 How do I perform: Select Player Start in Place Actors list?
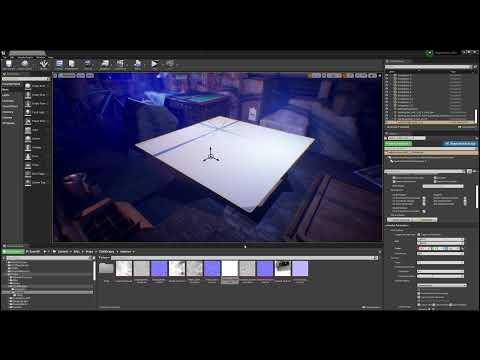pos(37,121)
